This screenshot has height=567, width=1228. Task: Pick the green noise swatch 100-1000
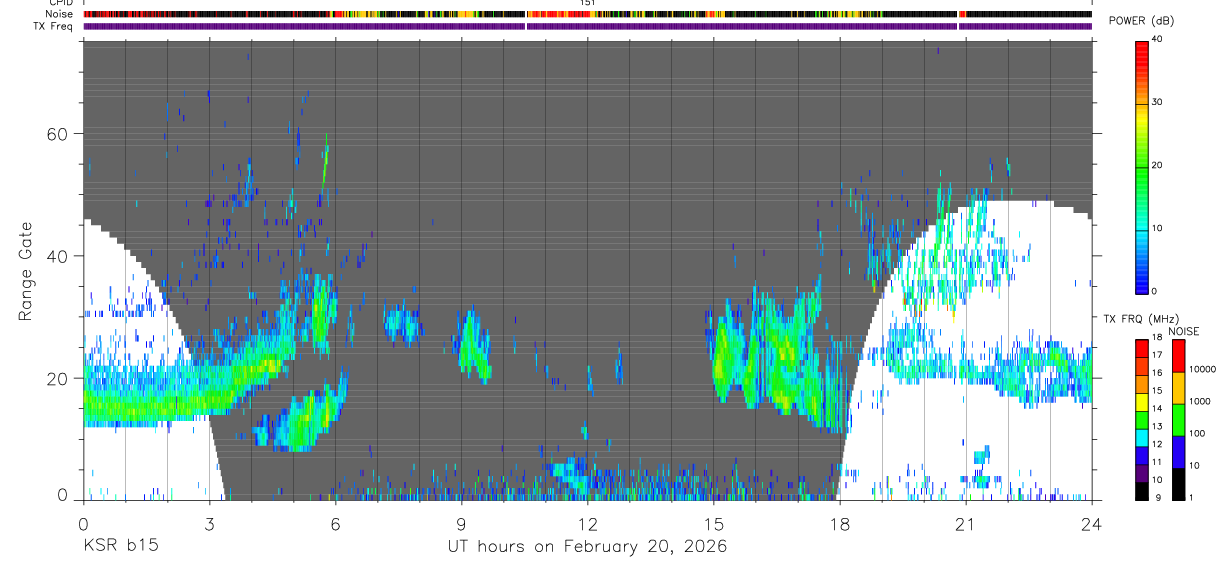click(1178, 420)
